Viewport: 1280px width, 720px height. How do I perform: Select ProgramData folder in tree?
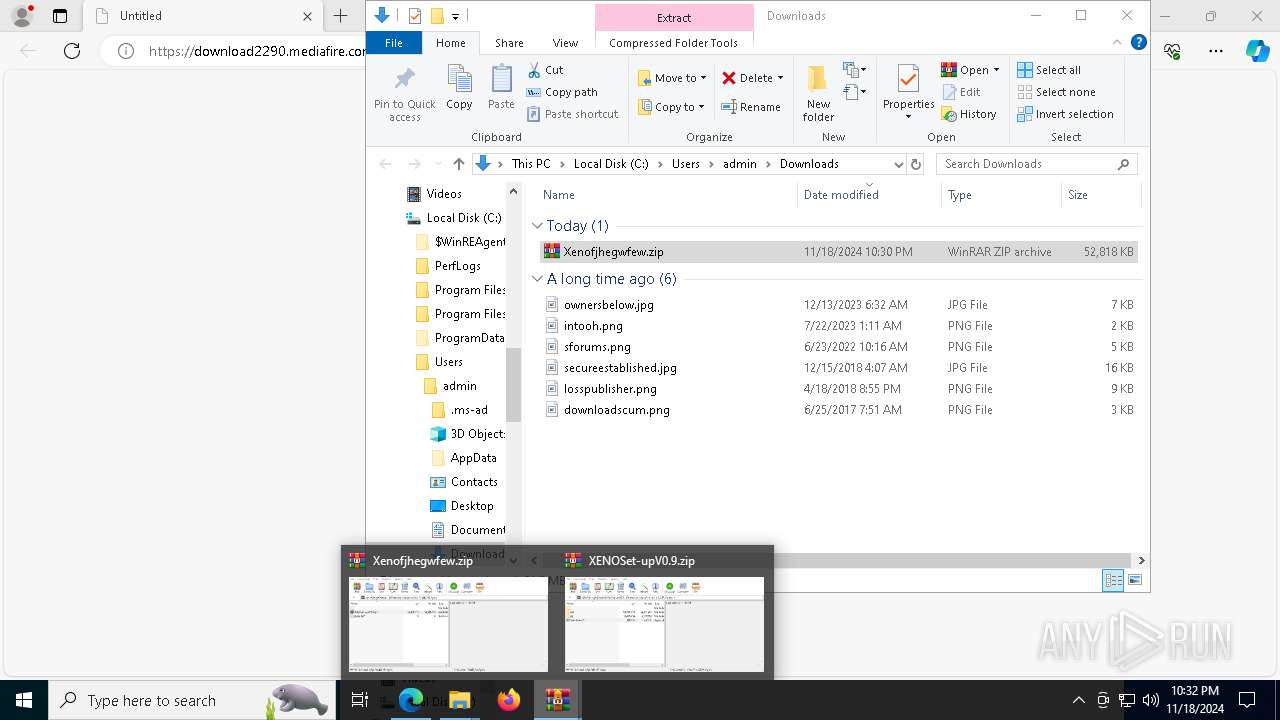460,338
